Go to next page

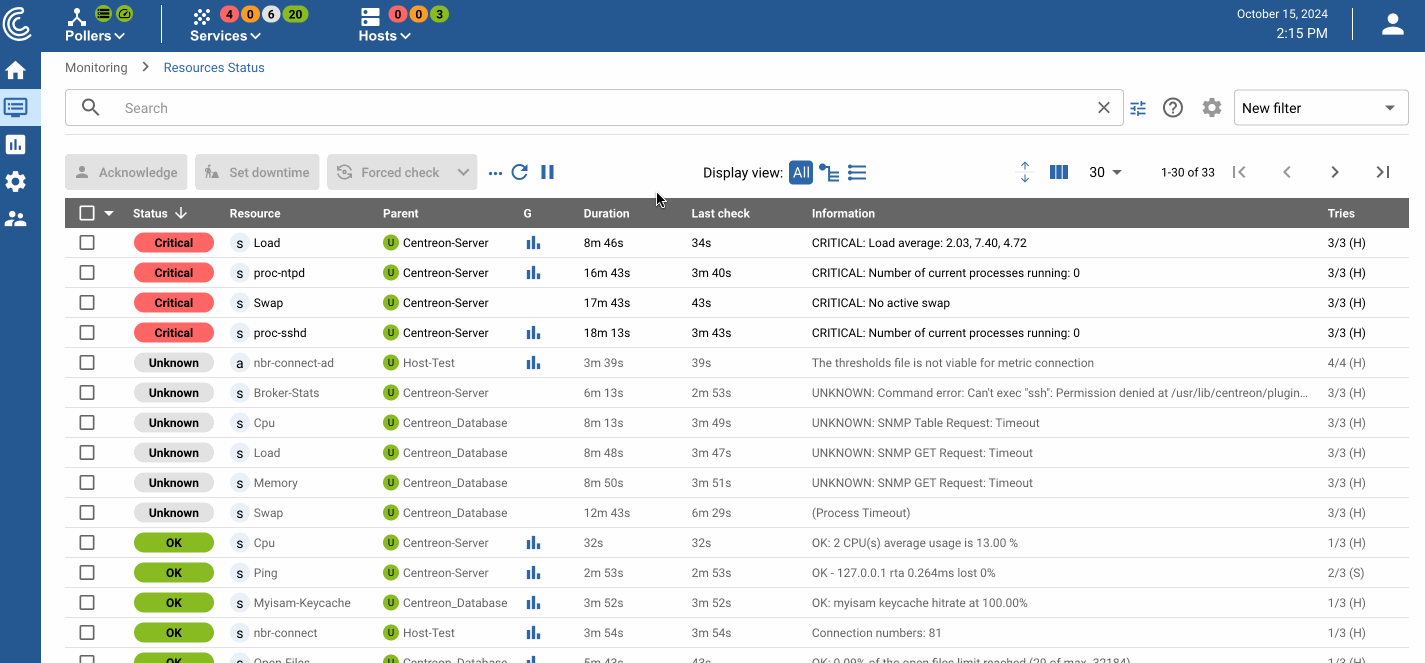coord(1335,172)
